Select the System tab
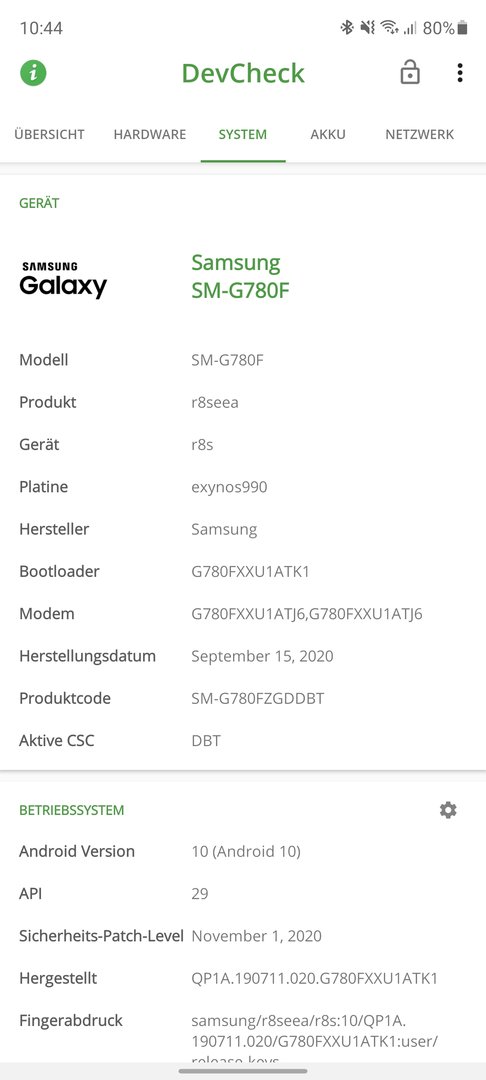 (243, 134)
